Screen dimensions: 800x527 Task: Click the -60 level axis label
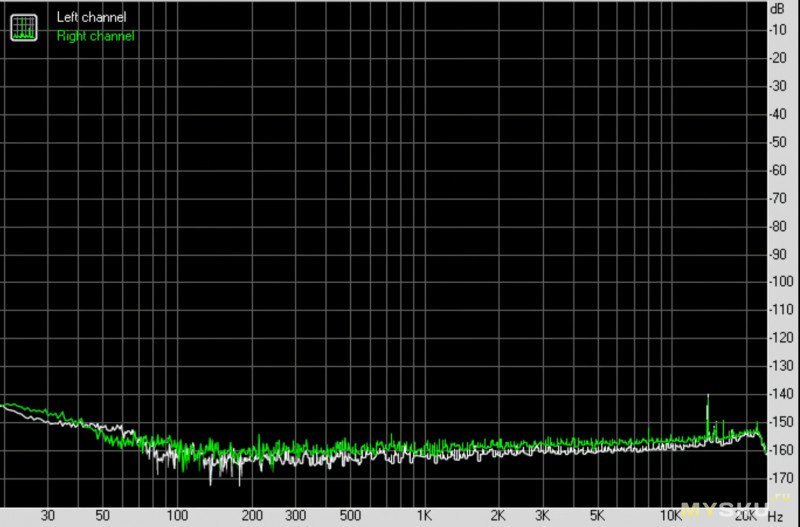coord(777,170)
